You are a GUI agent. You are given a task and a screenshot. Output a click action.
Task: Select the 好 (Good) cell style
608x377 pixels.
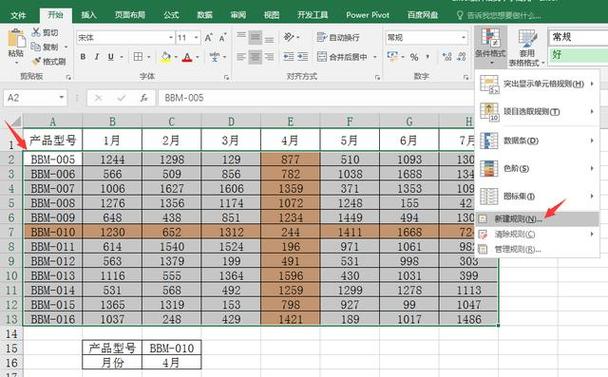[x=578, y=54]
